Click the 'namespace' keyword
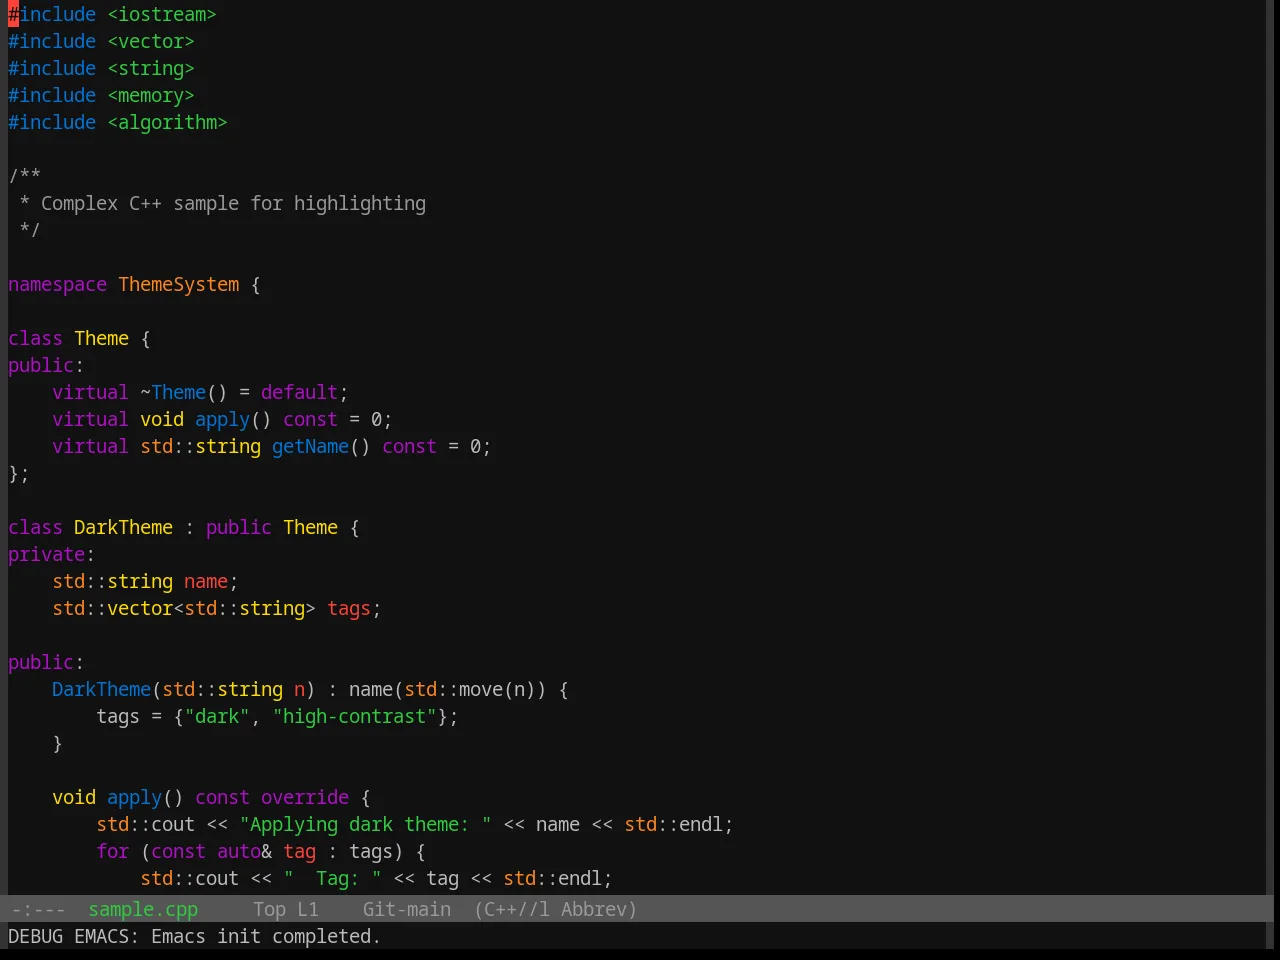1280x960 pixels. [x=57, y=284]
